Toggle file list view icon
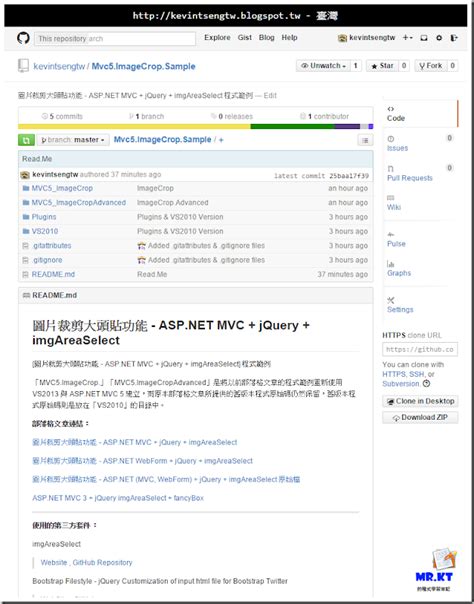 365,140
